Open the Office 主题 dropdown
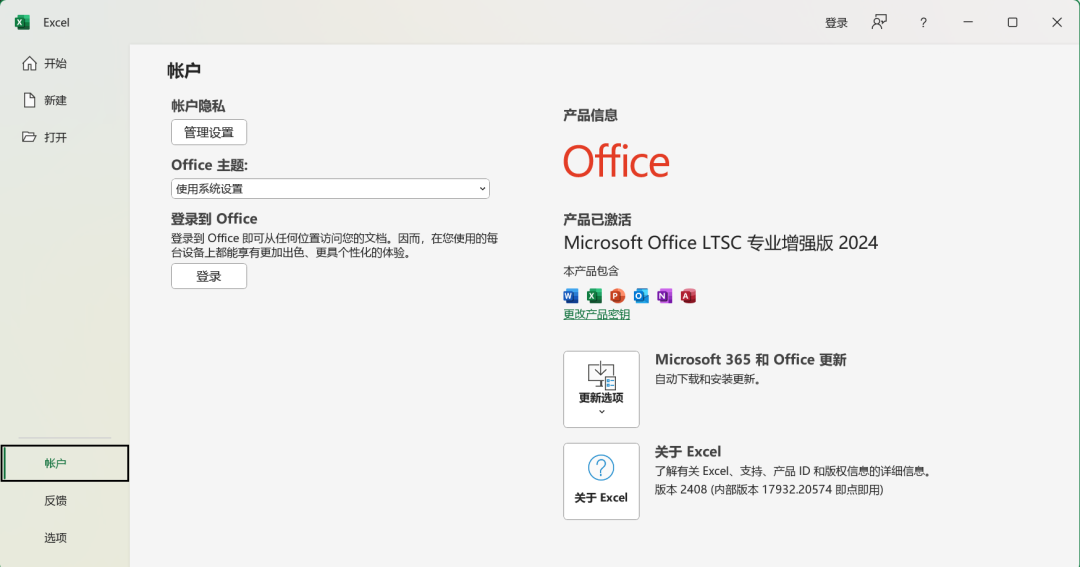The width and height of the screenshot is (1080, 567). [x=330, y=189]
